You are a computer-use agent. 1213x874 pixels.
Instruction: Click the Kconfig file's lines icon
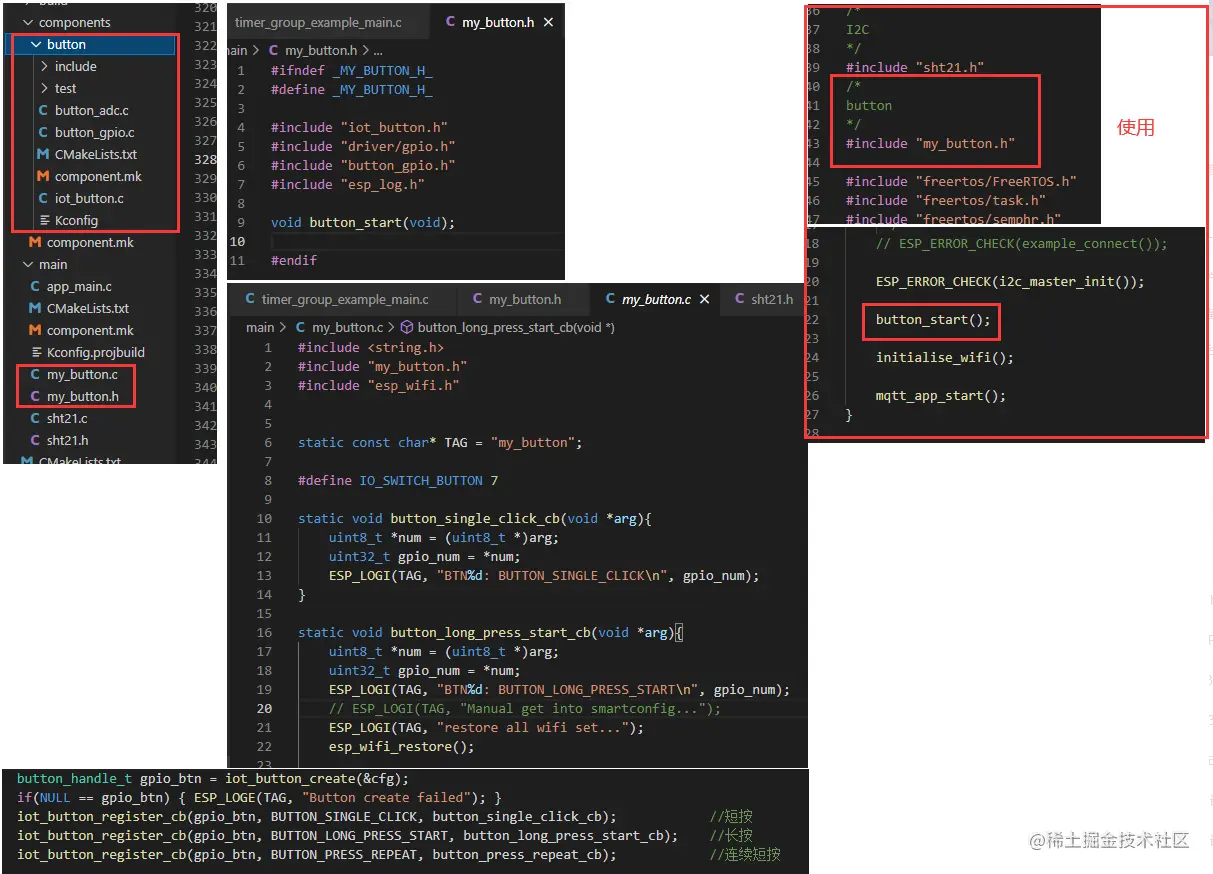pyautogui.click(x=44, y=220)
